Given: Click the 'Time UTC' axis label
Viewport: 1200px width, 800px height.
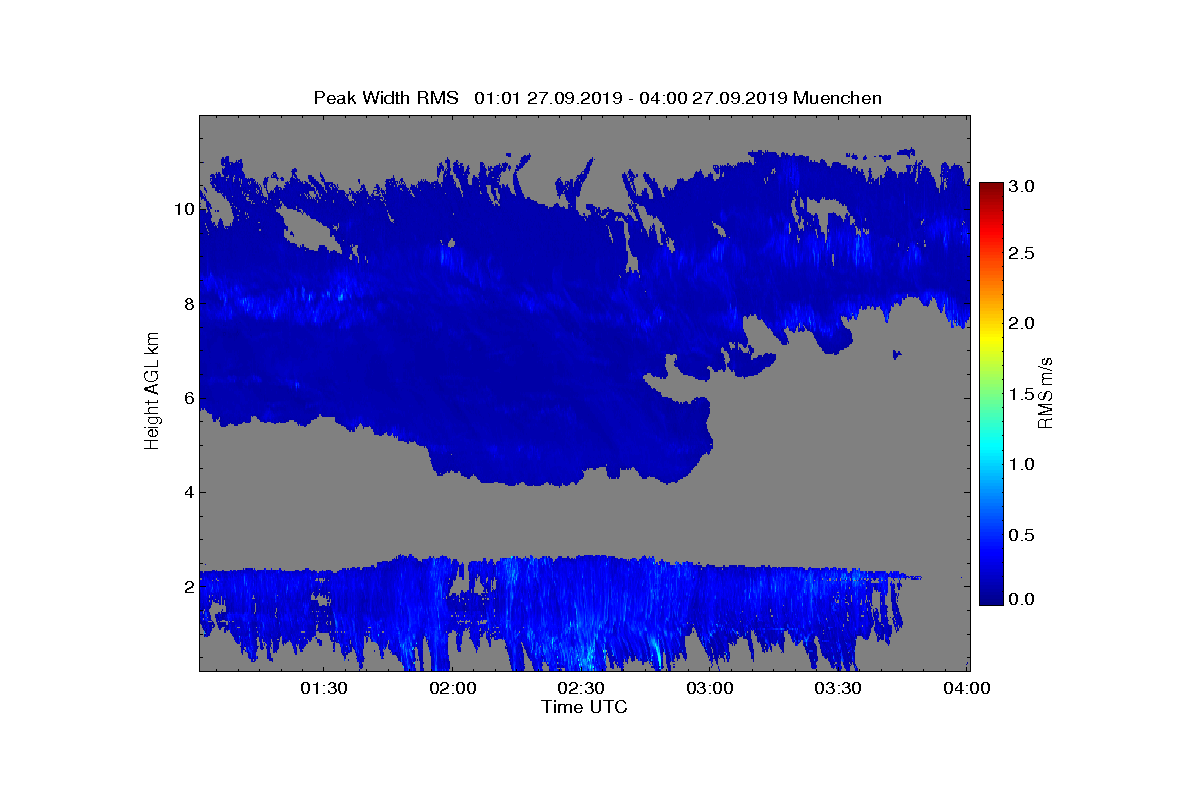Looking at the screenshot, I should coord(585,707).
